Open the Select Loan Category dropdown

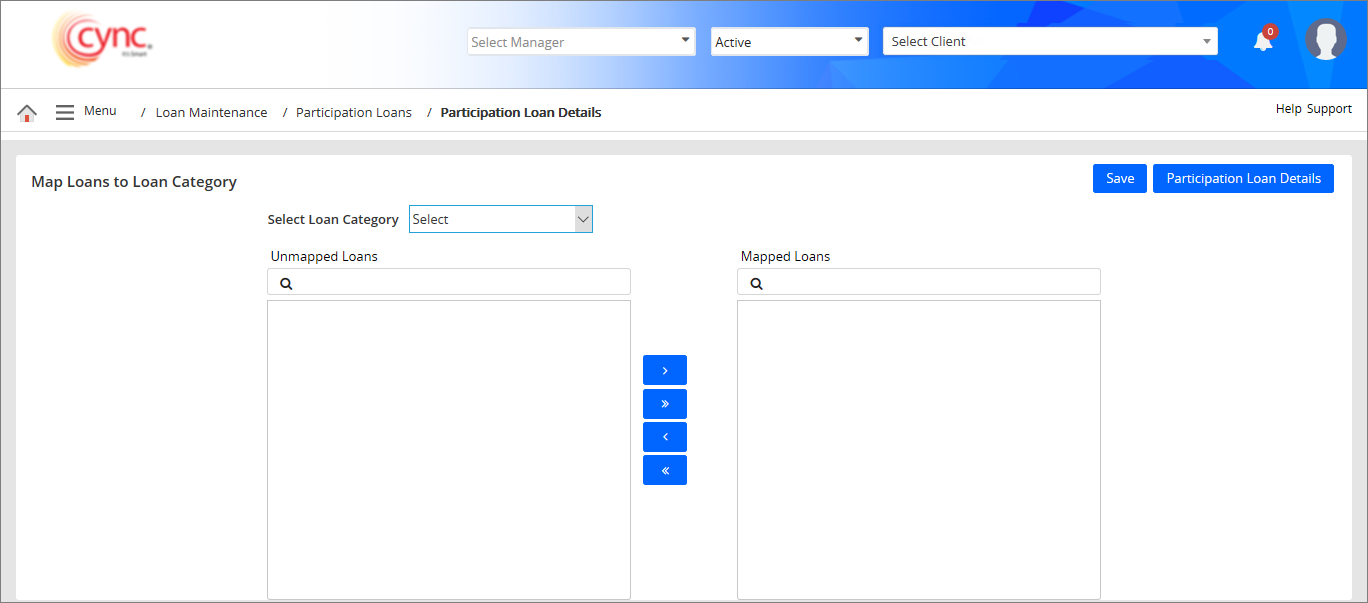pos(500,219)
